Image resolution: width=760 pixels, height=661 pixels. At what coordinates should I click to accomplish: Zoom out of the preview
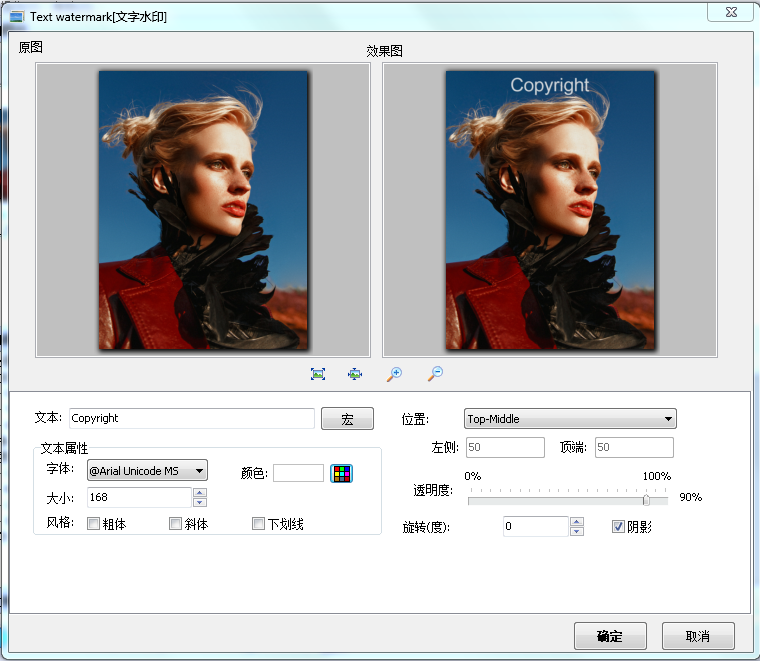(x=435, y=374)
